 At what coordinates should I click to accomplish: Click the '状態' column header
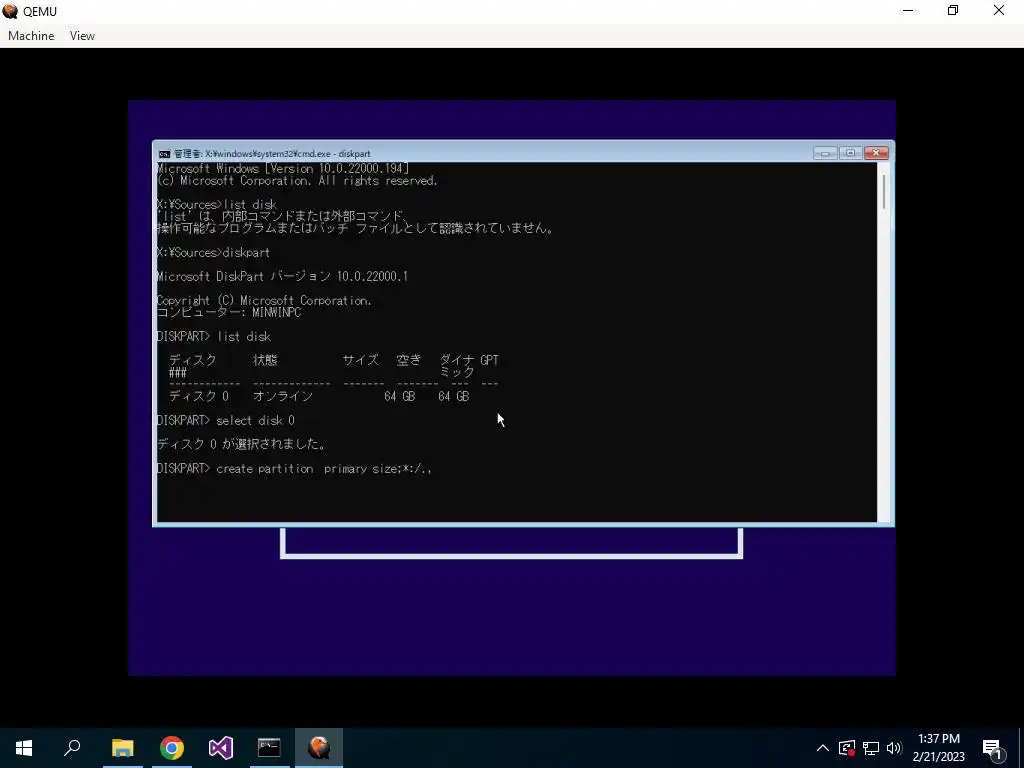click(x=265, y=360)
